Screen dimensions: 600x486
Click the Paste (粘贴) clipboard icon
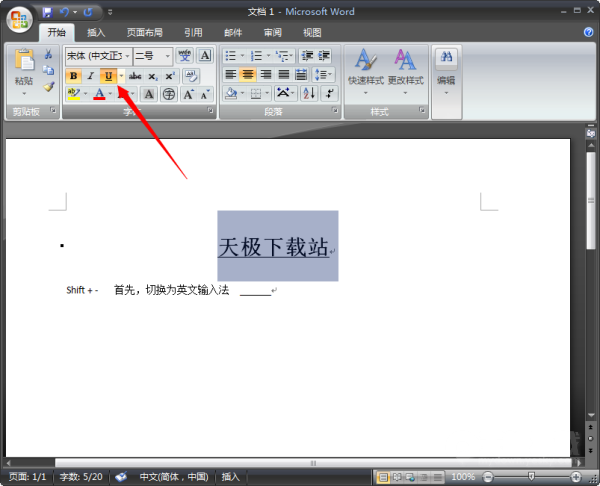click(x=24, y=60)
